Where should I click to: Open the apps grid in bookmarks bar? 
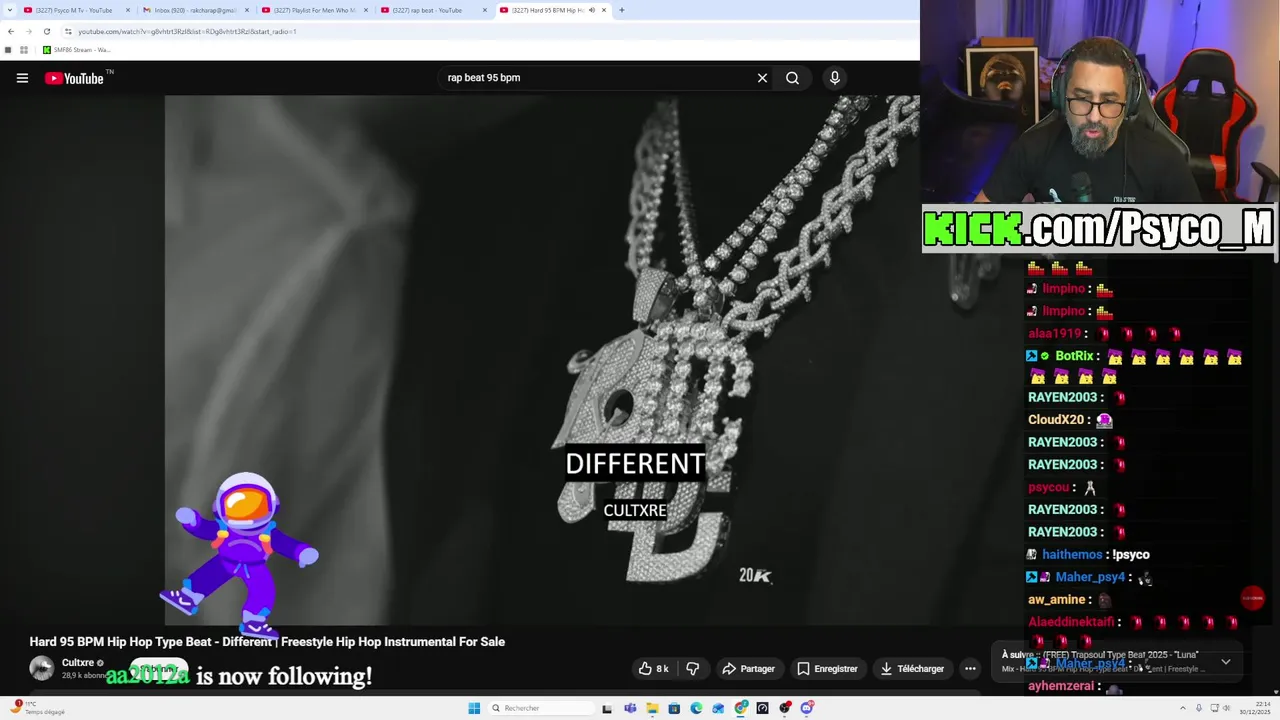(24, 50)
